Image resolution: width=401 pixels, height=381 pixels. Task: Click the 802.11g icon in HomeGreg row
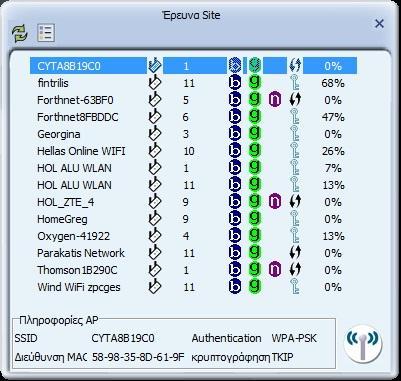pyautogui.click(x=255, y=219)
